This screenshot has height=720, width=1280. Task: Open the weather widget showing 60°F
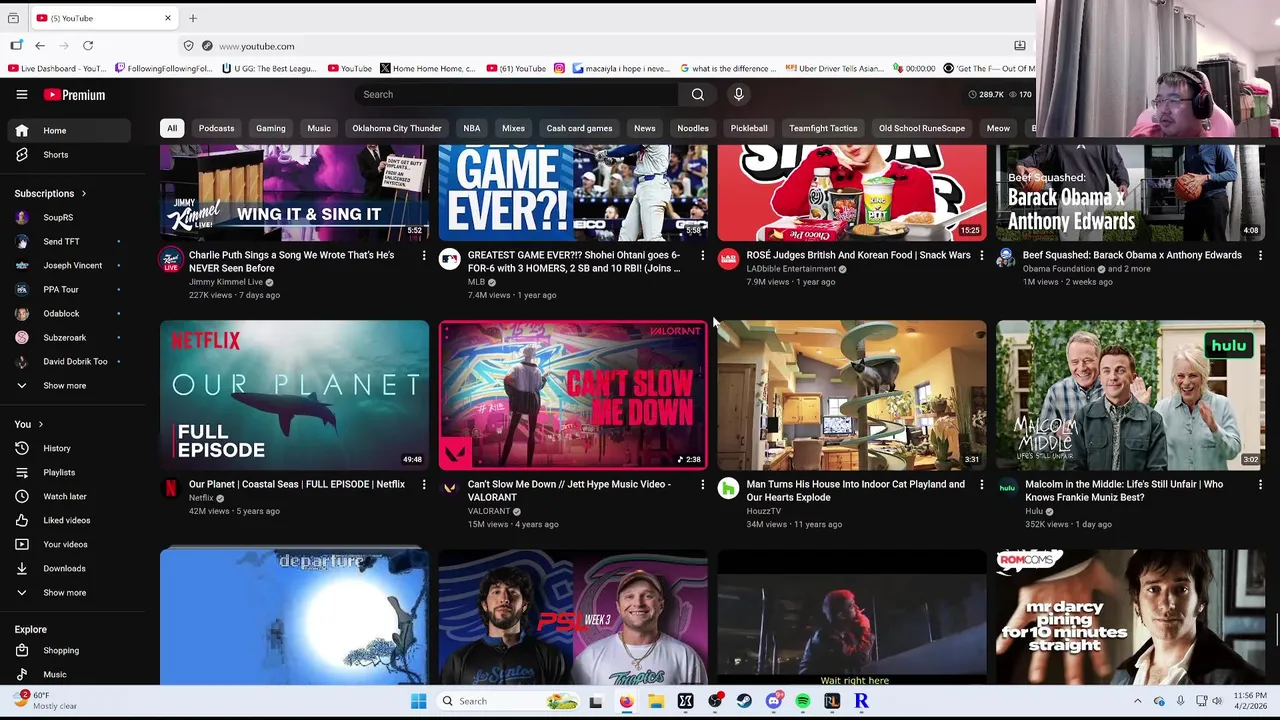click(x=45, y=700)
